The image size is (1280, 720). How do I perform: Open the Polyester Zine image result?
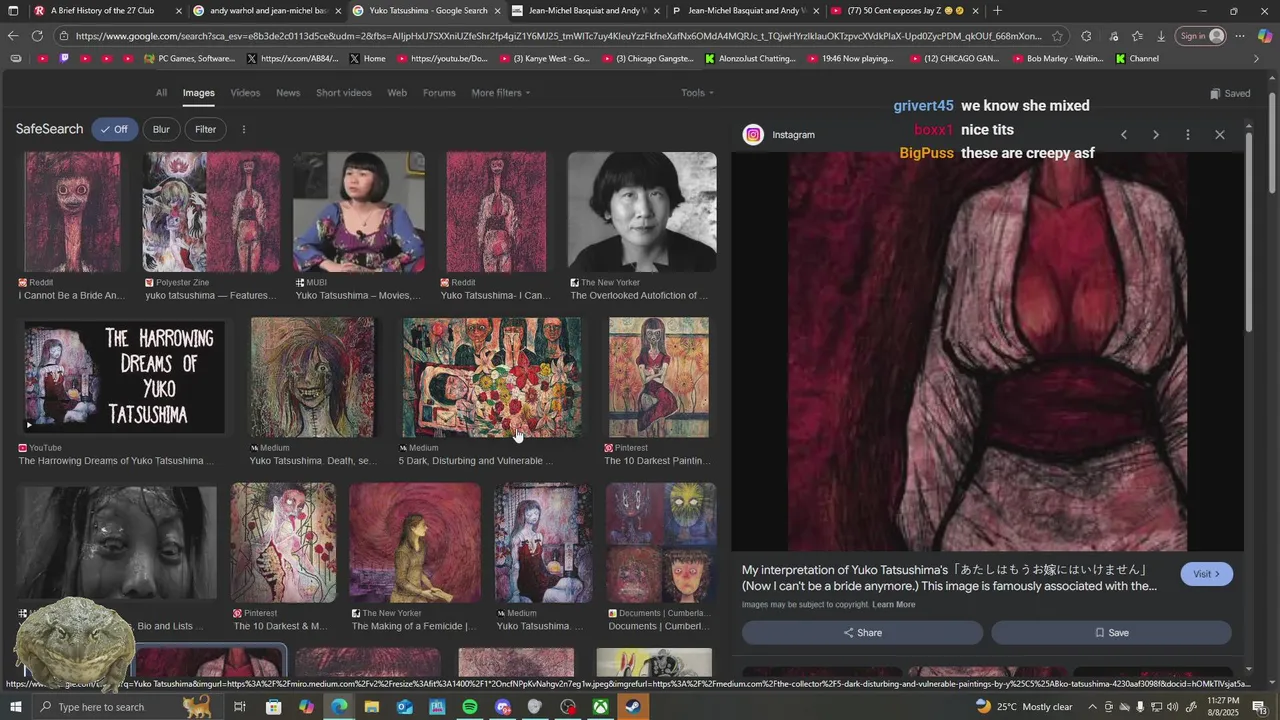(x=211, y=211)
